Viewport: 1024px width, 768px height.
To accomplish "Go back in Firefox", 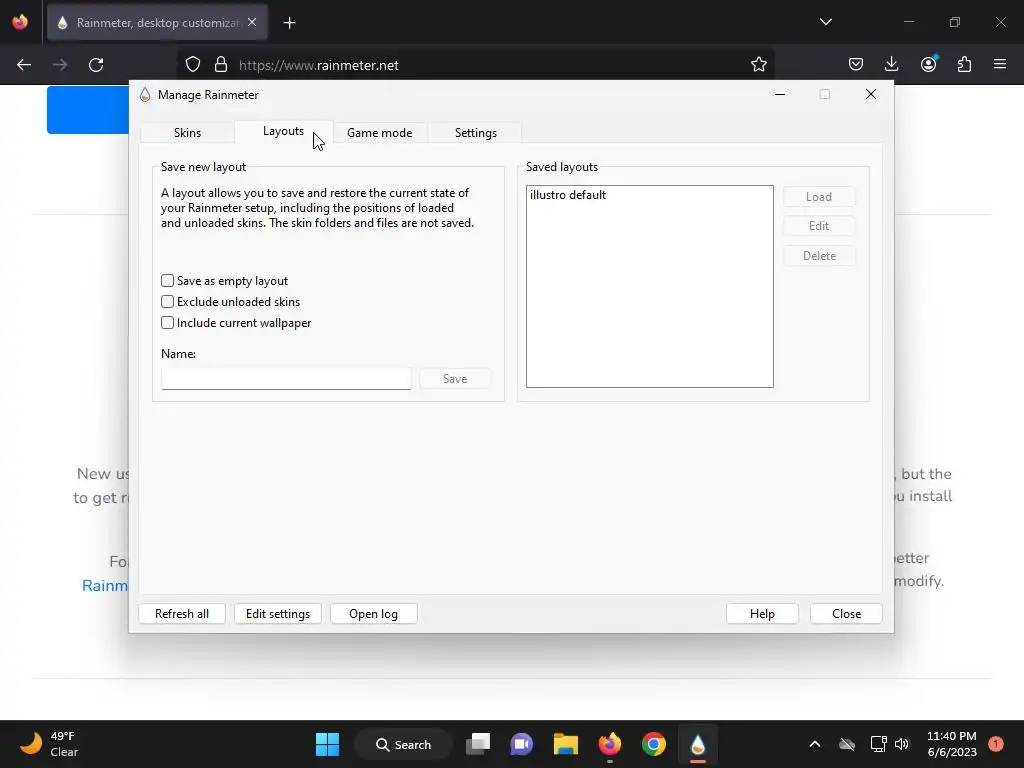I will coord(24,65).
